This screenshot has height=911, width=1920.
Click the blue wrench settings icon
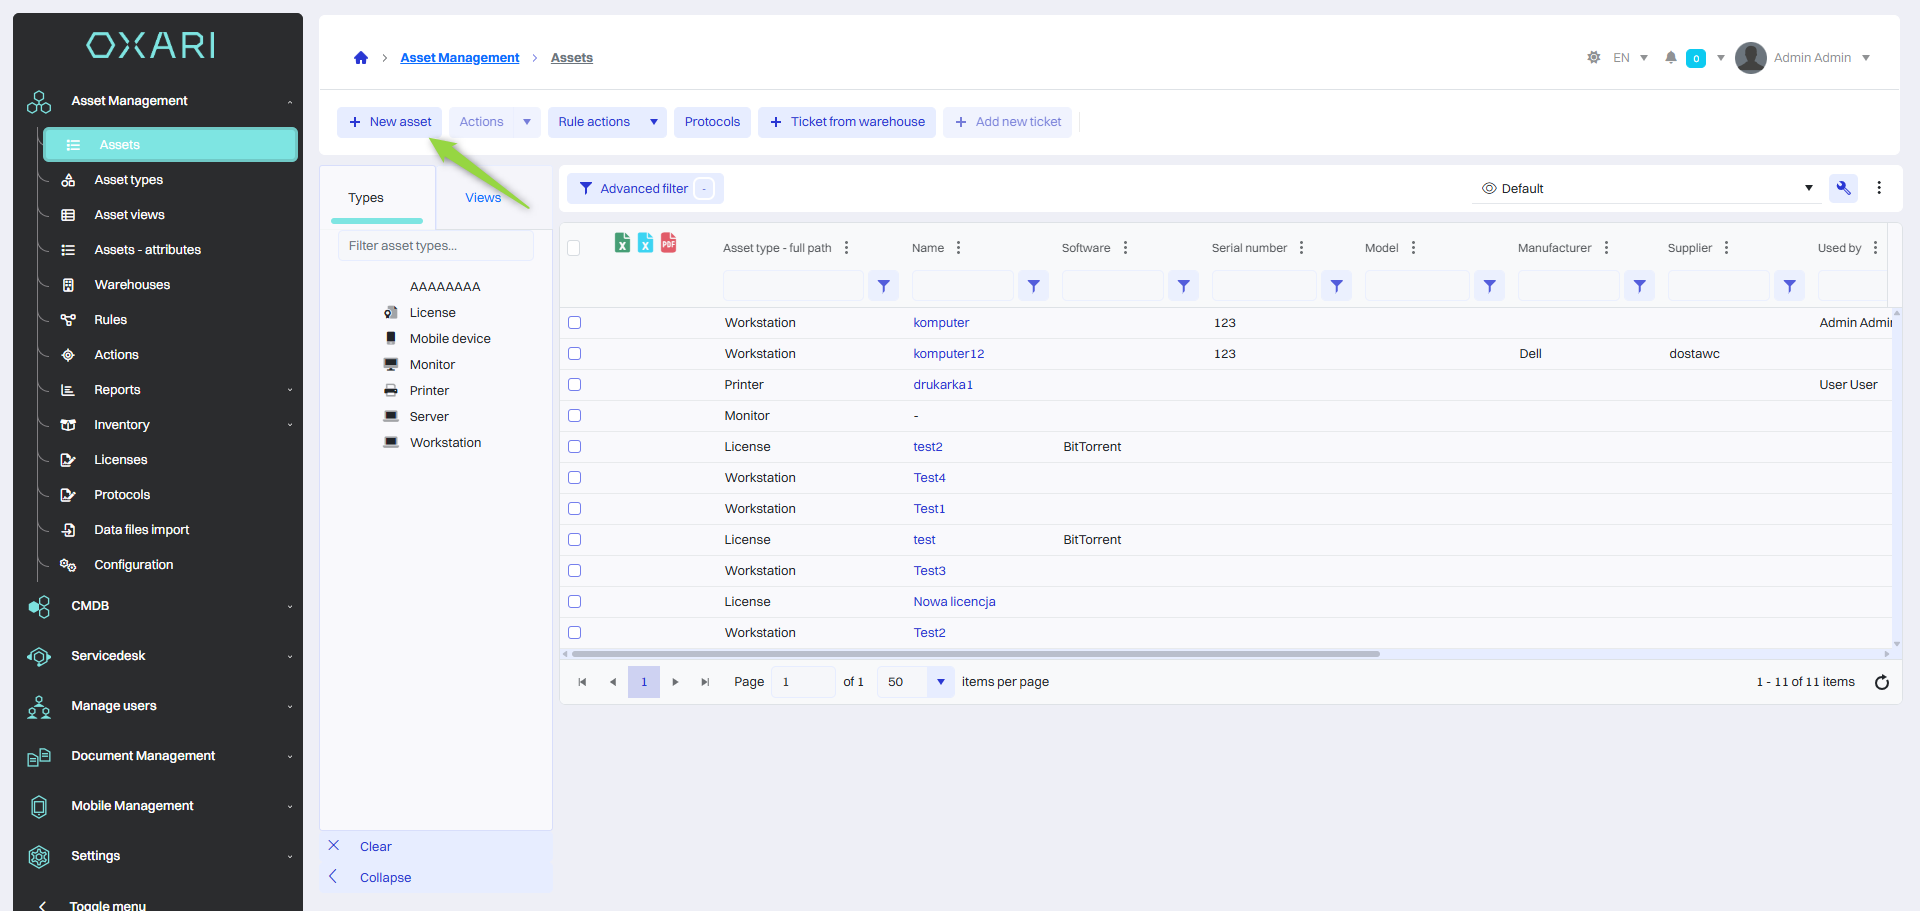(x=1843, y=188)
